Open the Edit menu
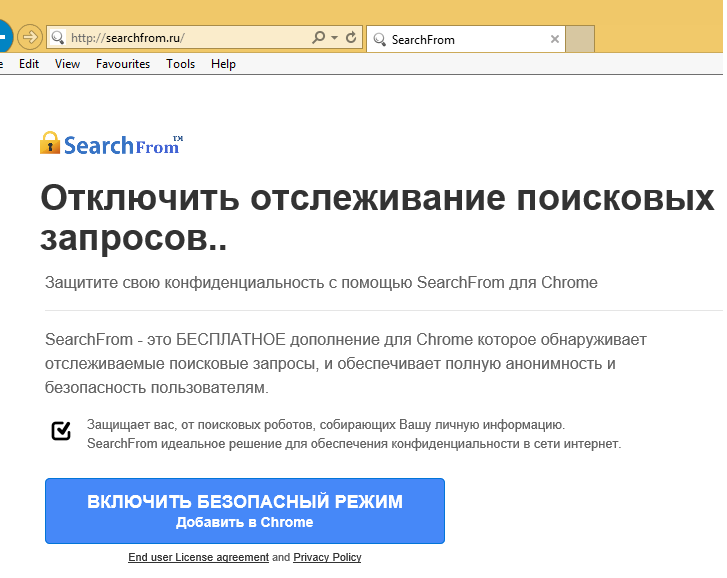 pyautogui.click(x=29, y=64)
